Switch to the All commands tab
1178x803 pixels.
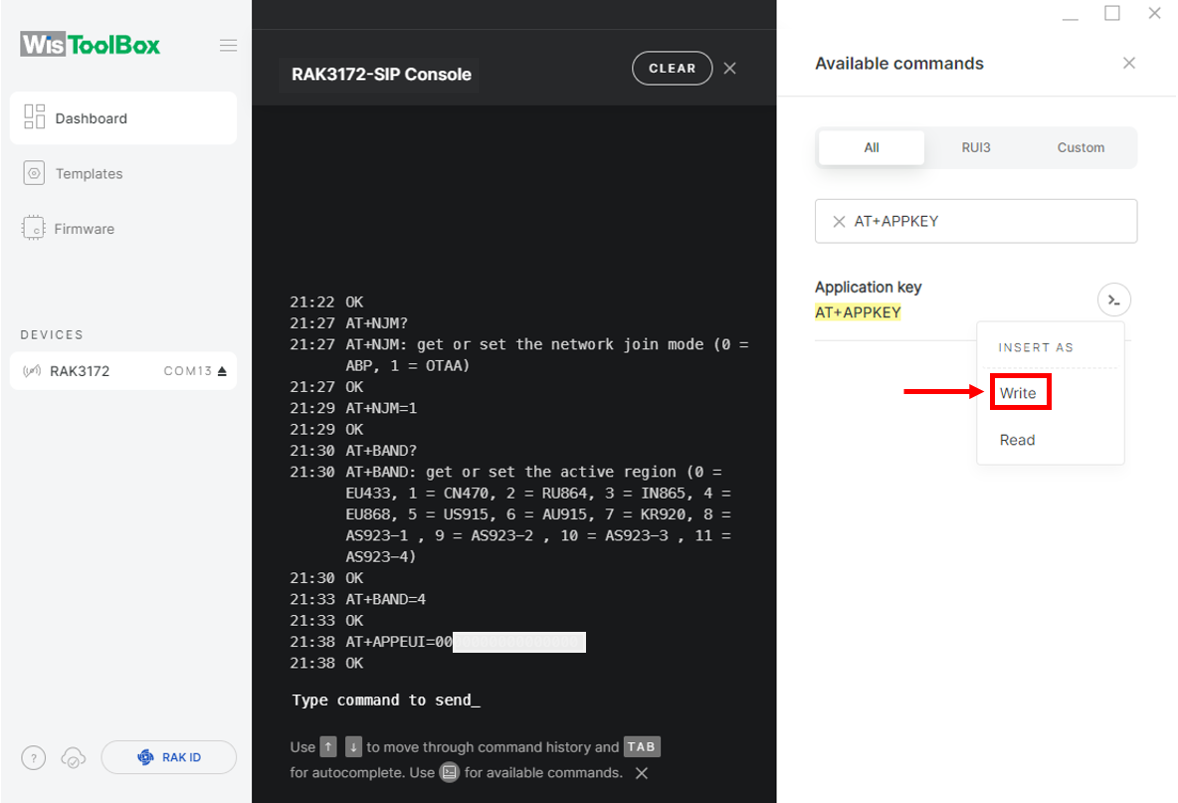click(871, 147)
